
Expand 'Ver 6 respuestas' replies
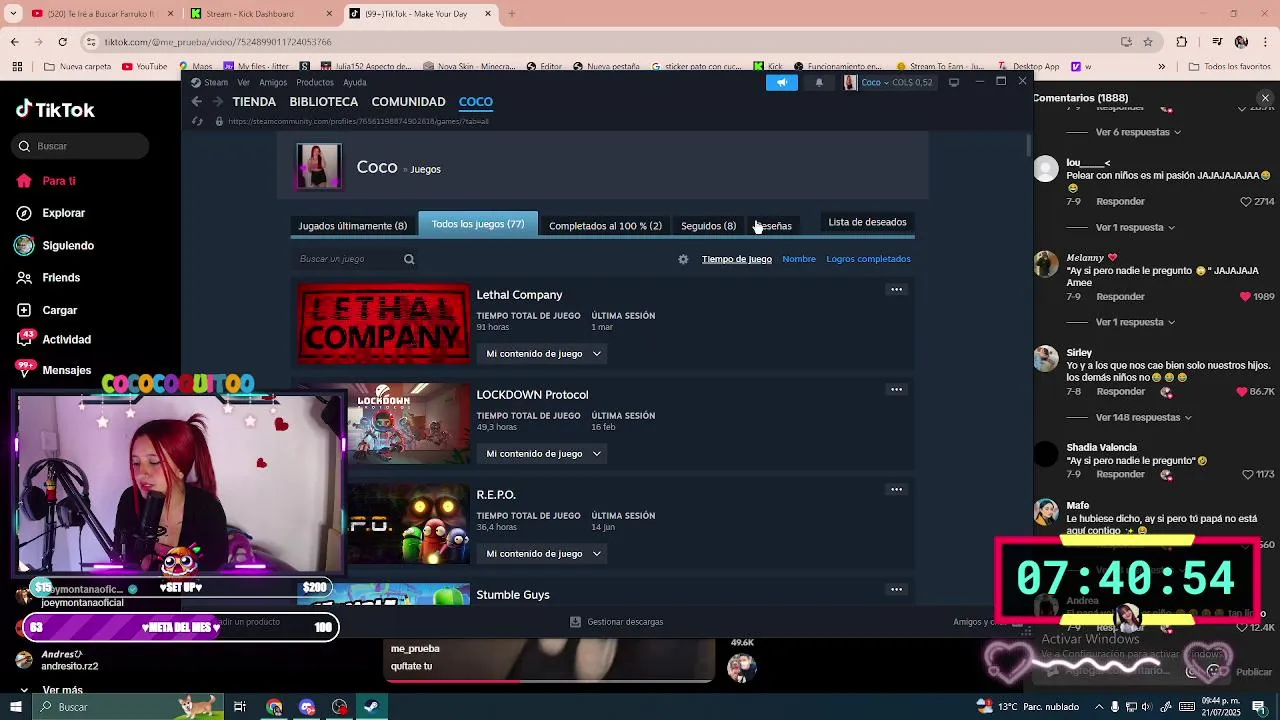point(1138,132)
